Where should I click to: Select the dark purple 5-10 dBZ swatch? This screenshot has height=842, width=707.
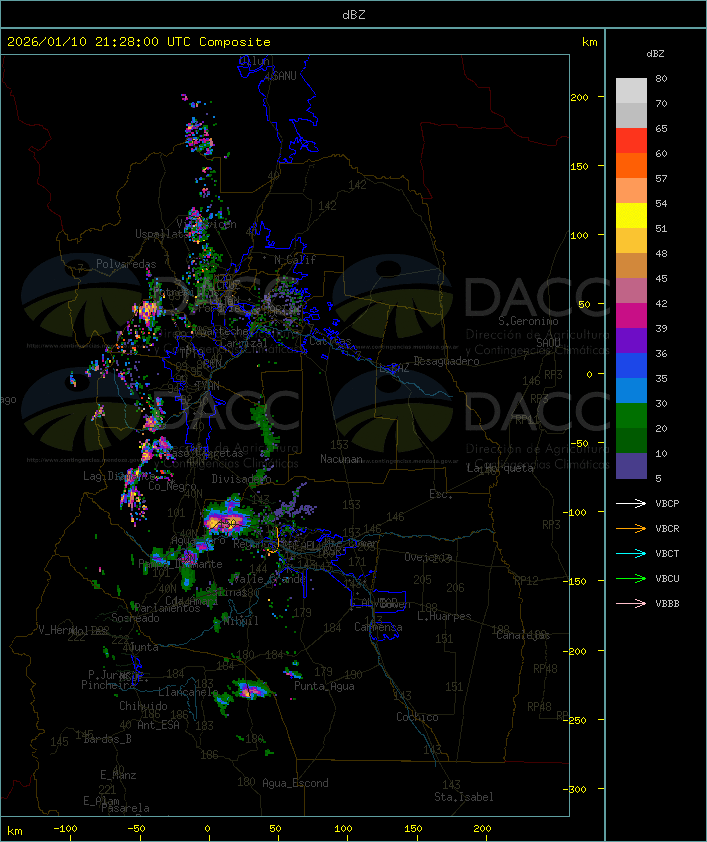(631, 466)
